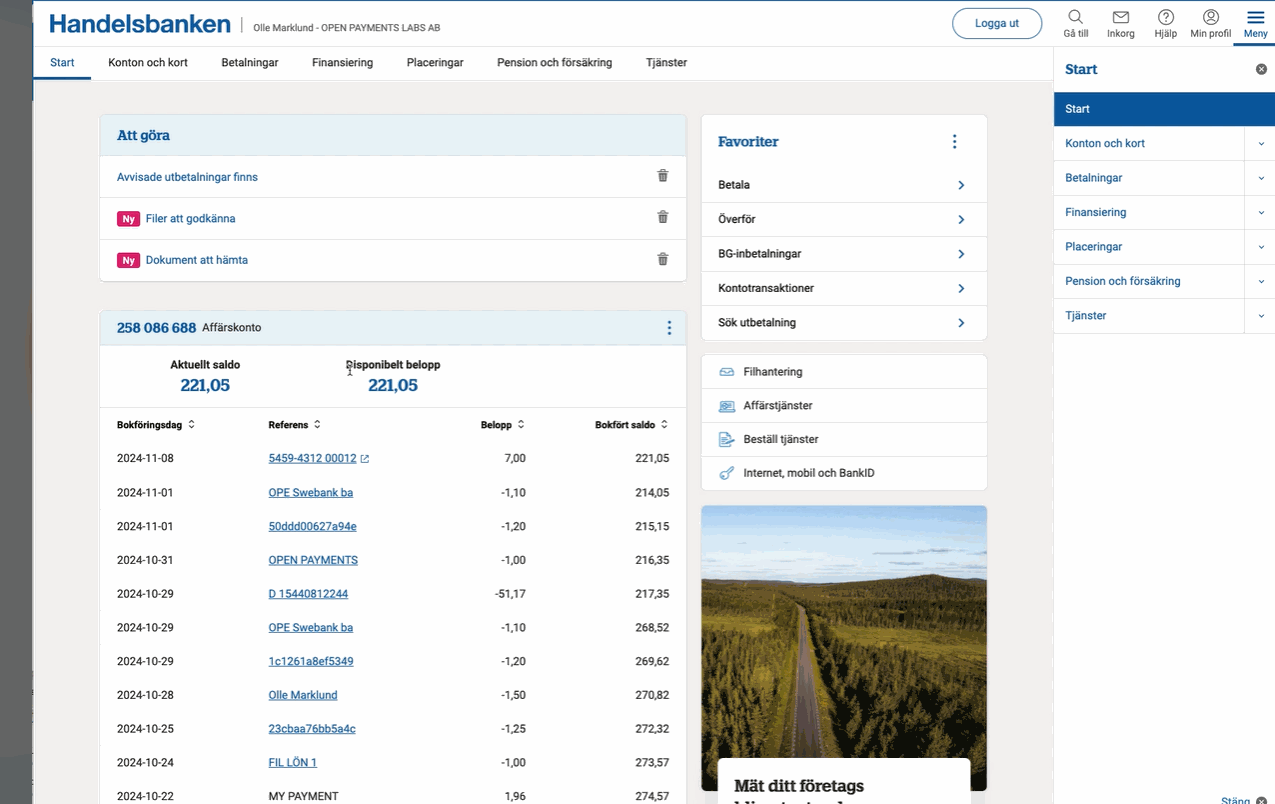The image size is (1275, 804).
Task: Delete the Filer att godkänna item
Action: pyautogui.click(x=662, y=217)
